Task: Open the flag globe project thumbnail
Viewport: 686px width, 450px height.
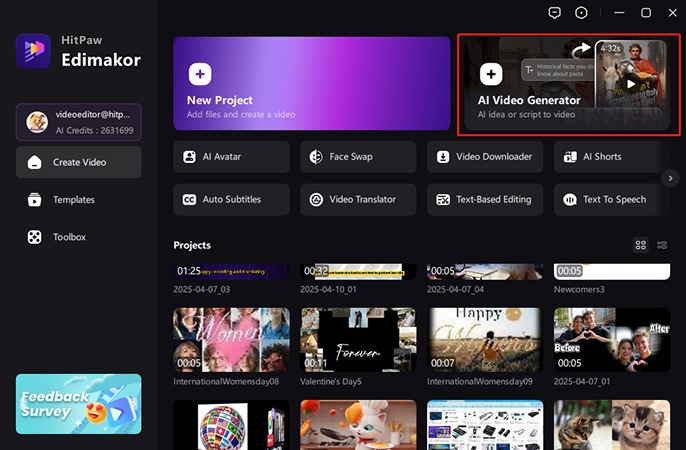Action: (231, 425)
